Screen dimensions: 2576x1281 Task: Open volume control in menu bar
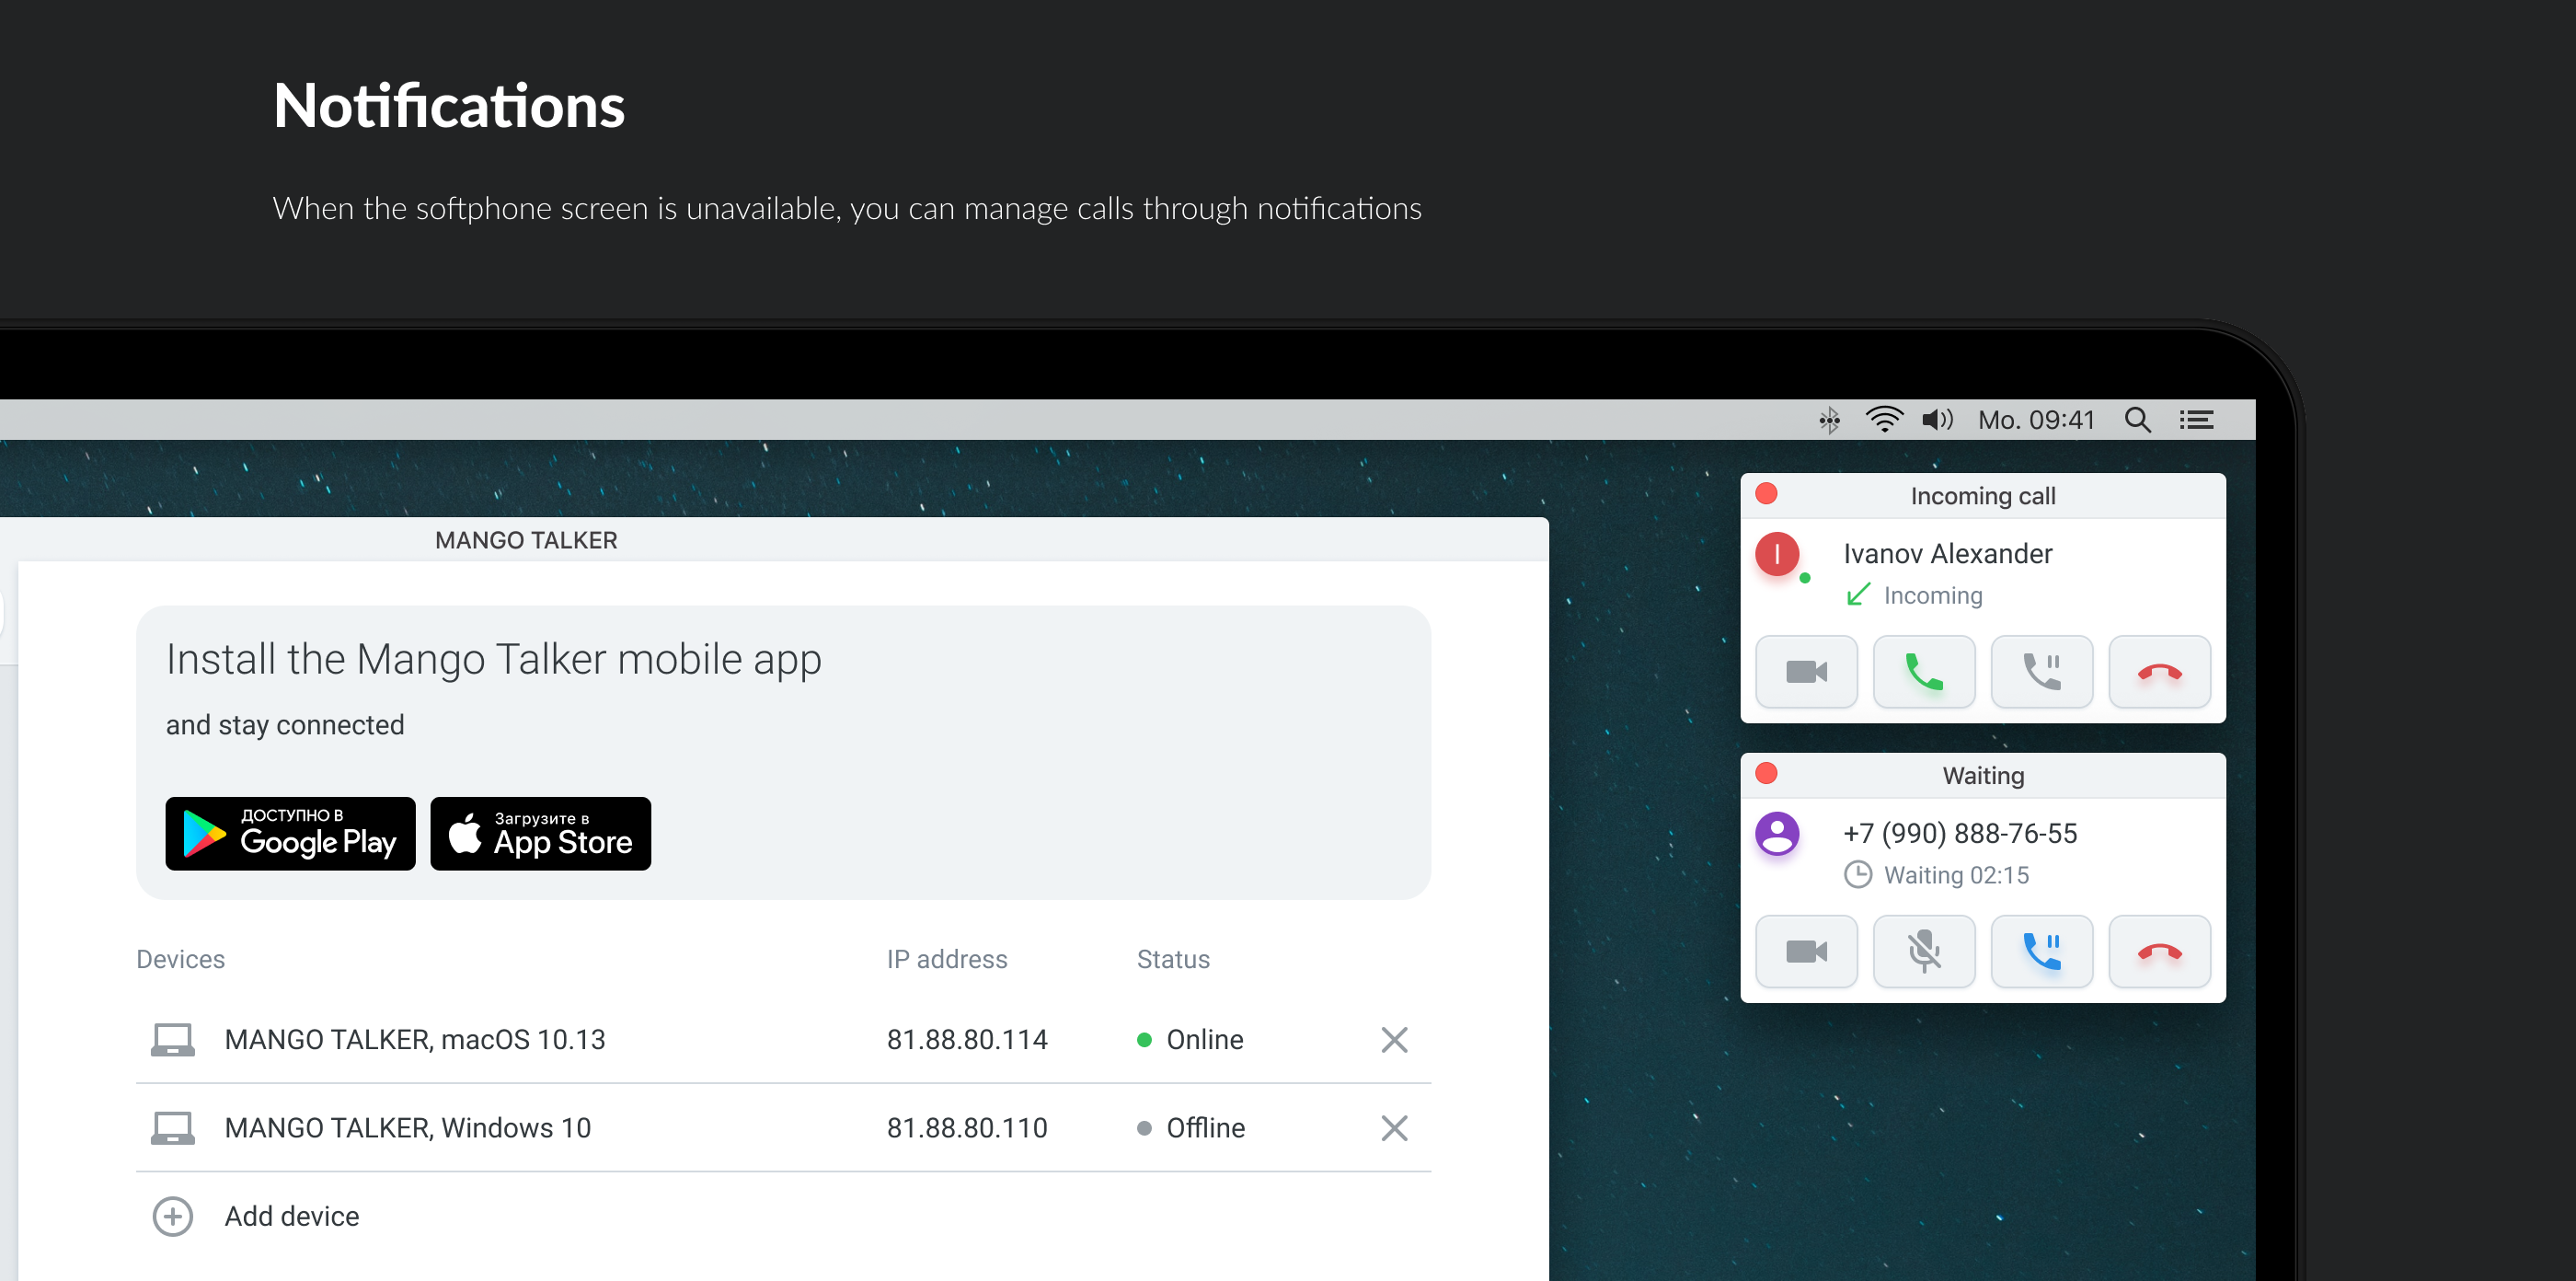pyautogui.click(x=1938, y=420)
